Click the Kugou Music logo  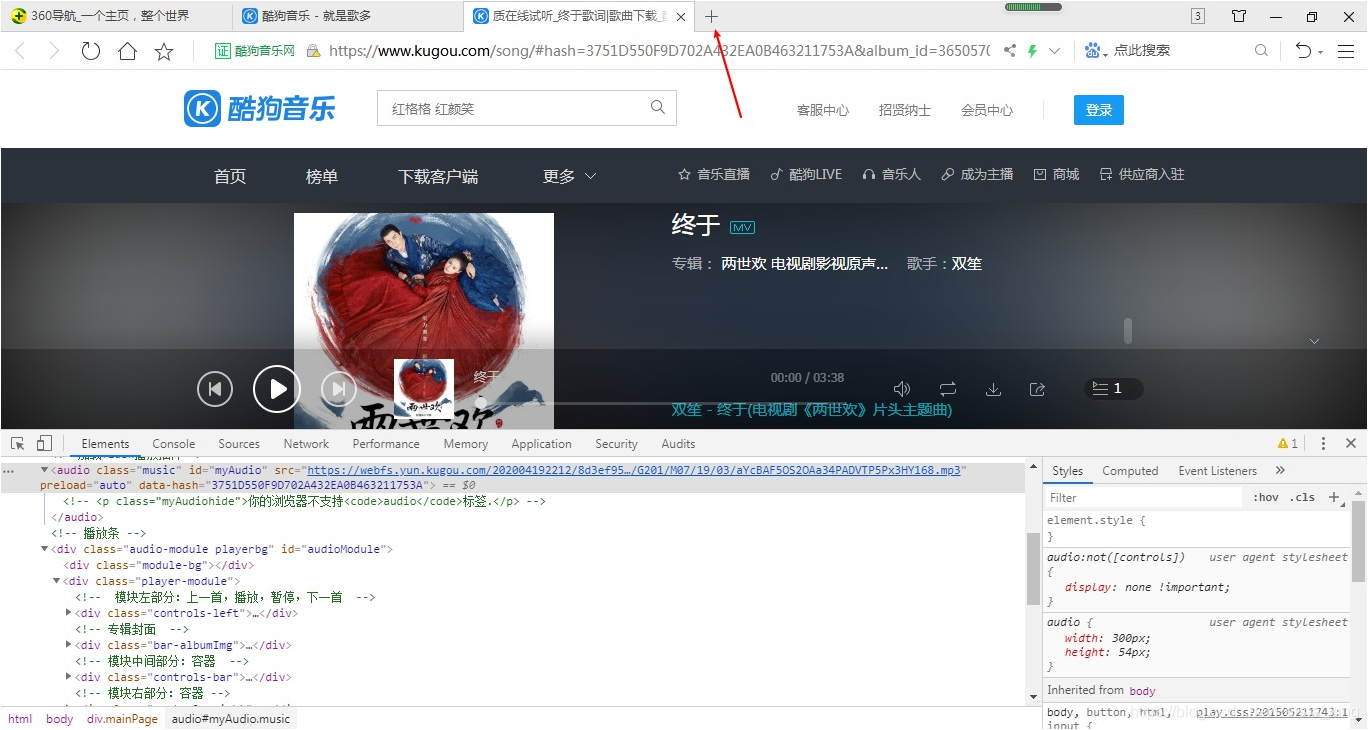259,108
